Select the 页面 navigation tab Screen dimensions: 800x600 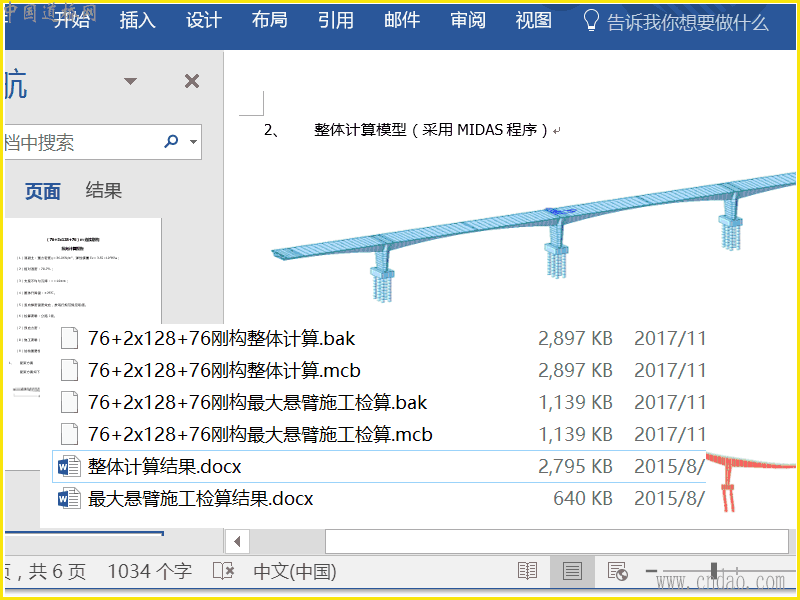[43, 192]
